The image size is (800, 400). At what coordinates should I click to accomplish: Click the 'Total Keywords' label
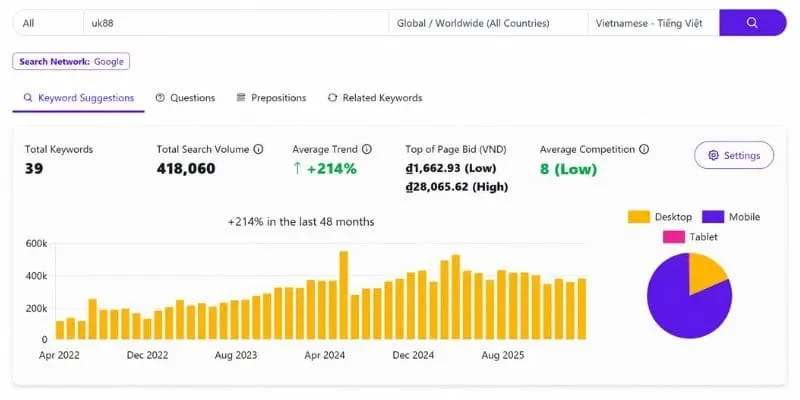(59, 149)
